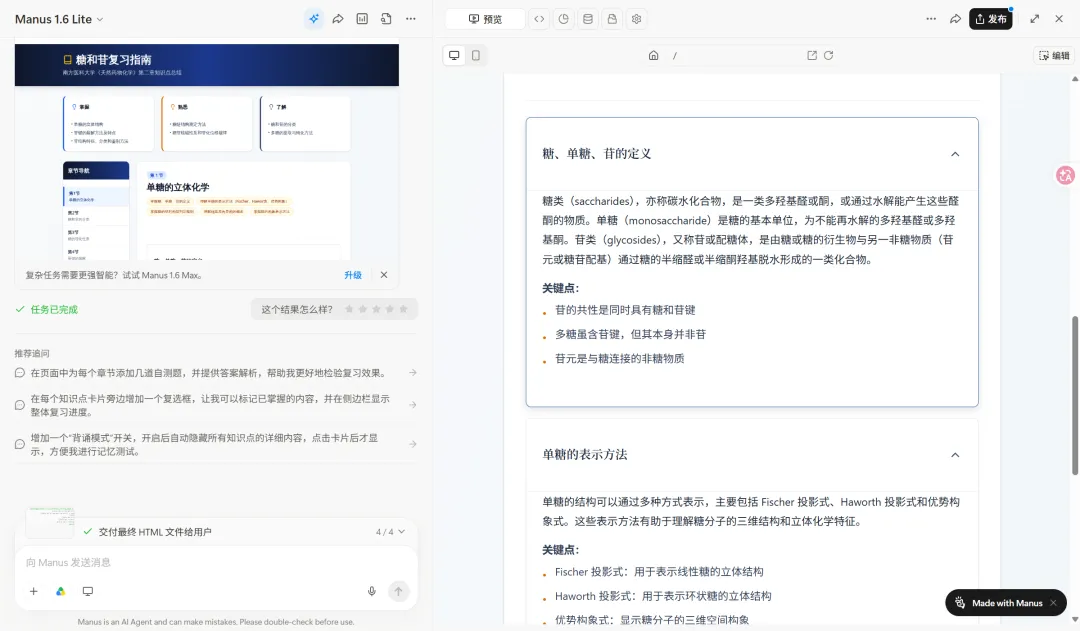Click the Google Drive connector icon
This screenshot has height=631, width=1080.
61,591
